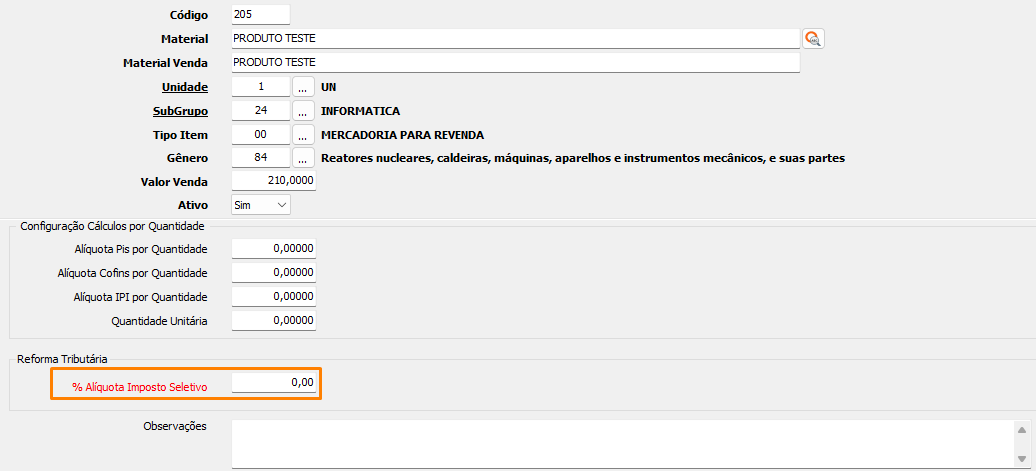This screenshot has height=471, width=1036.
Task: Focus the % Alíquota Imposto Seletivo field
Action: 273,383
